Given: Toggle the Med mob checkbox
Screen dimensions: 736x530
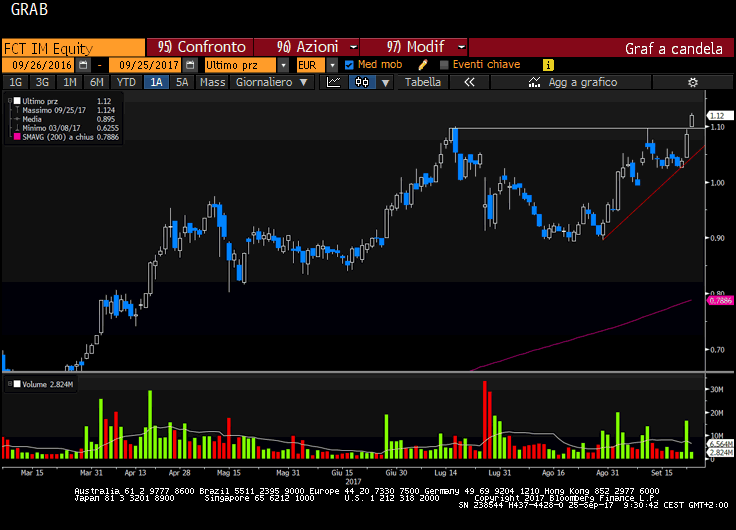Looking at the screenshot, I should (x=349, y=65).
